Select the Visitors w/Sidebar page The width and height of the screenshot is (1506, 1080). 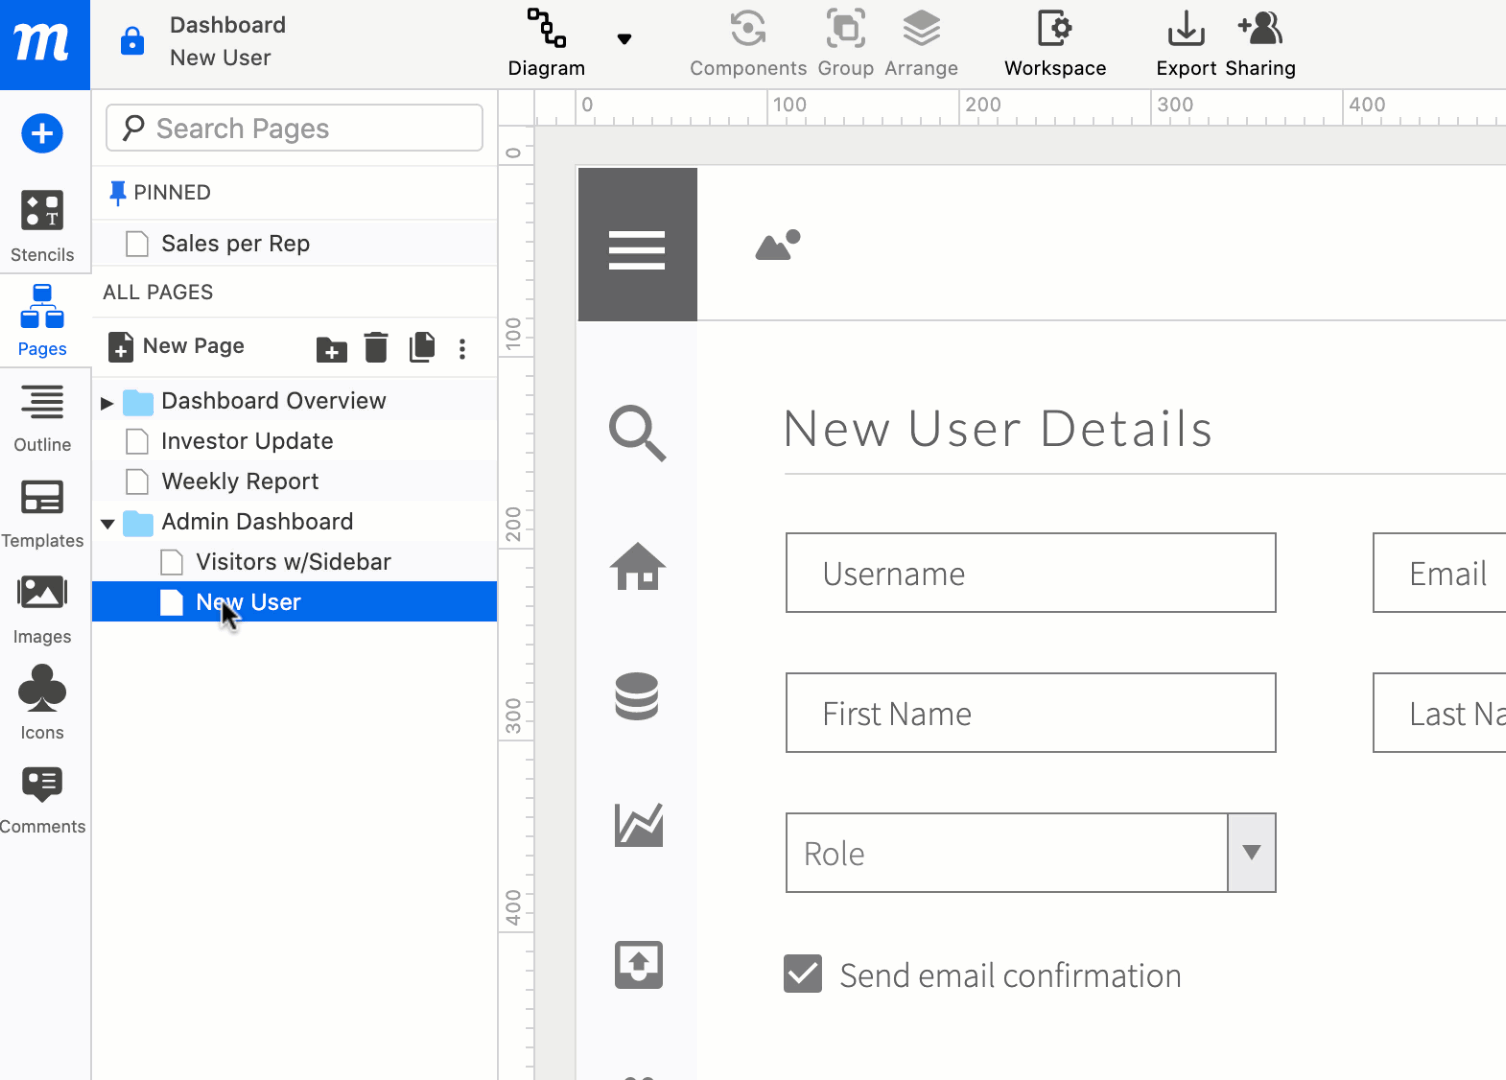[293, 562]
